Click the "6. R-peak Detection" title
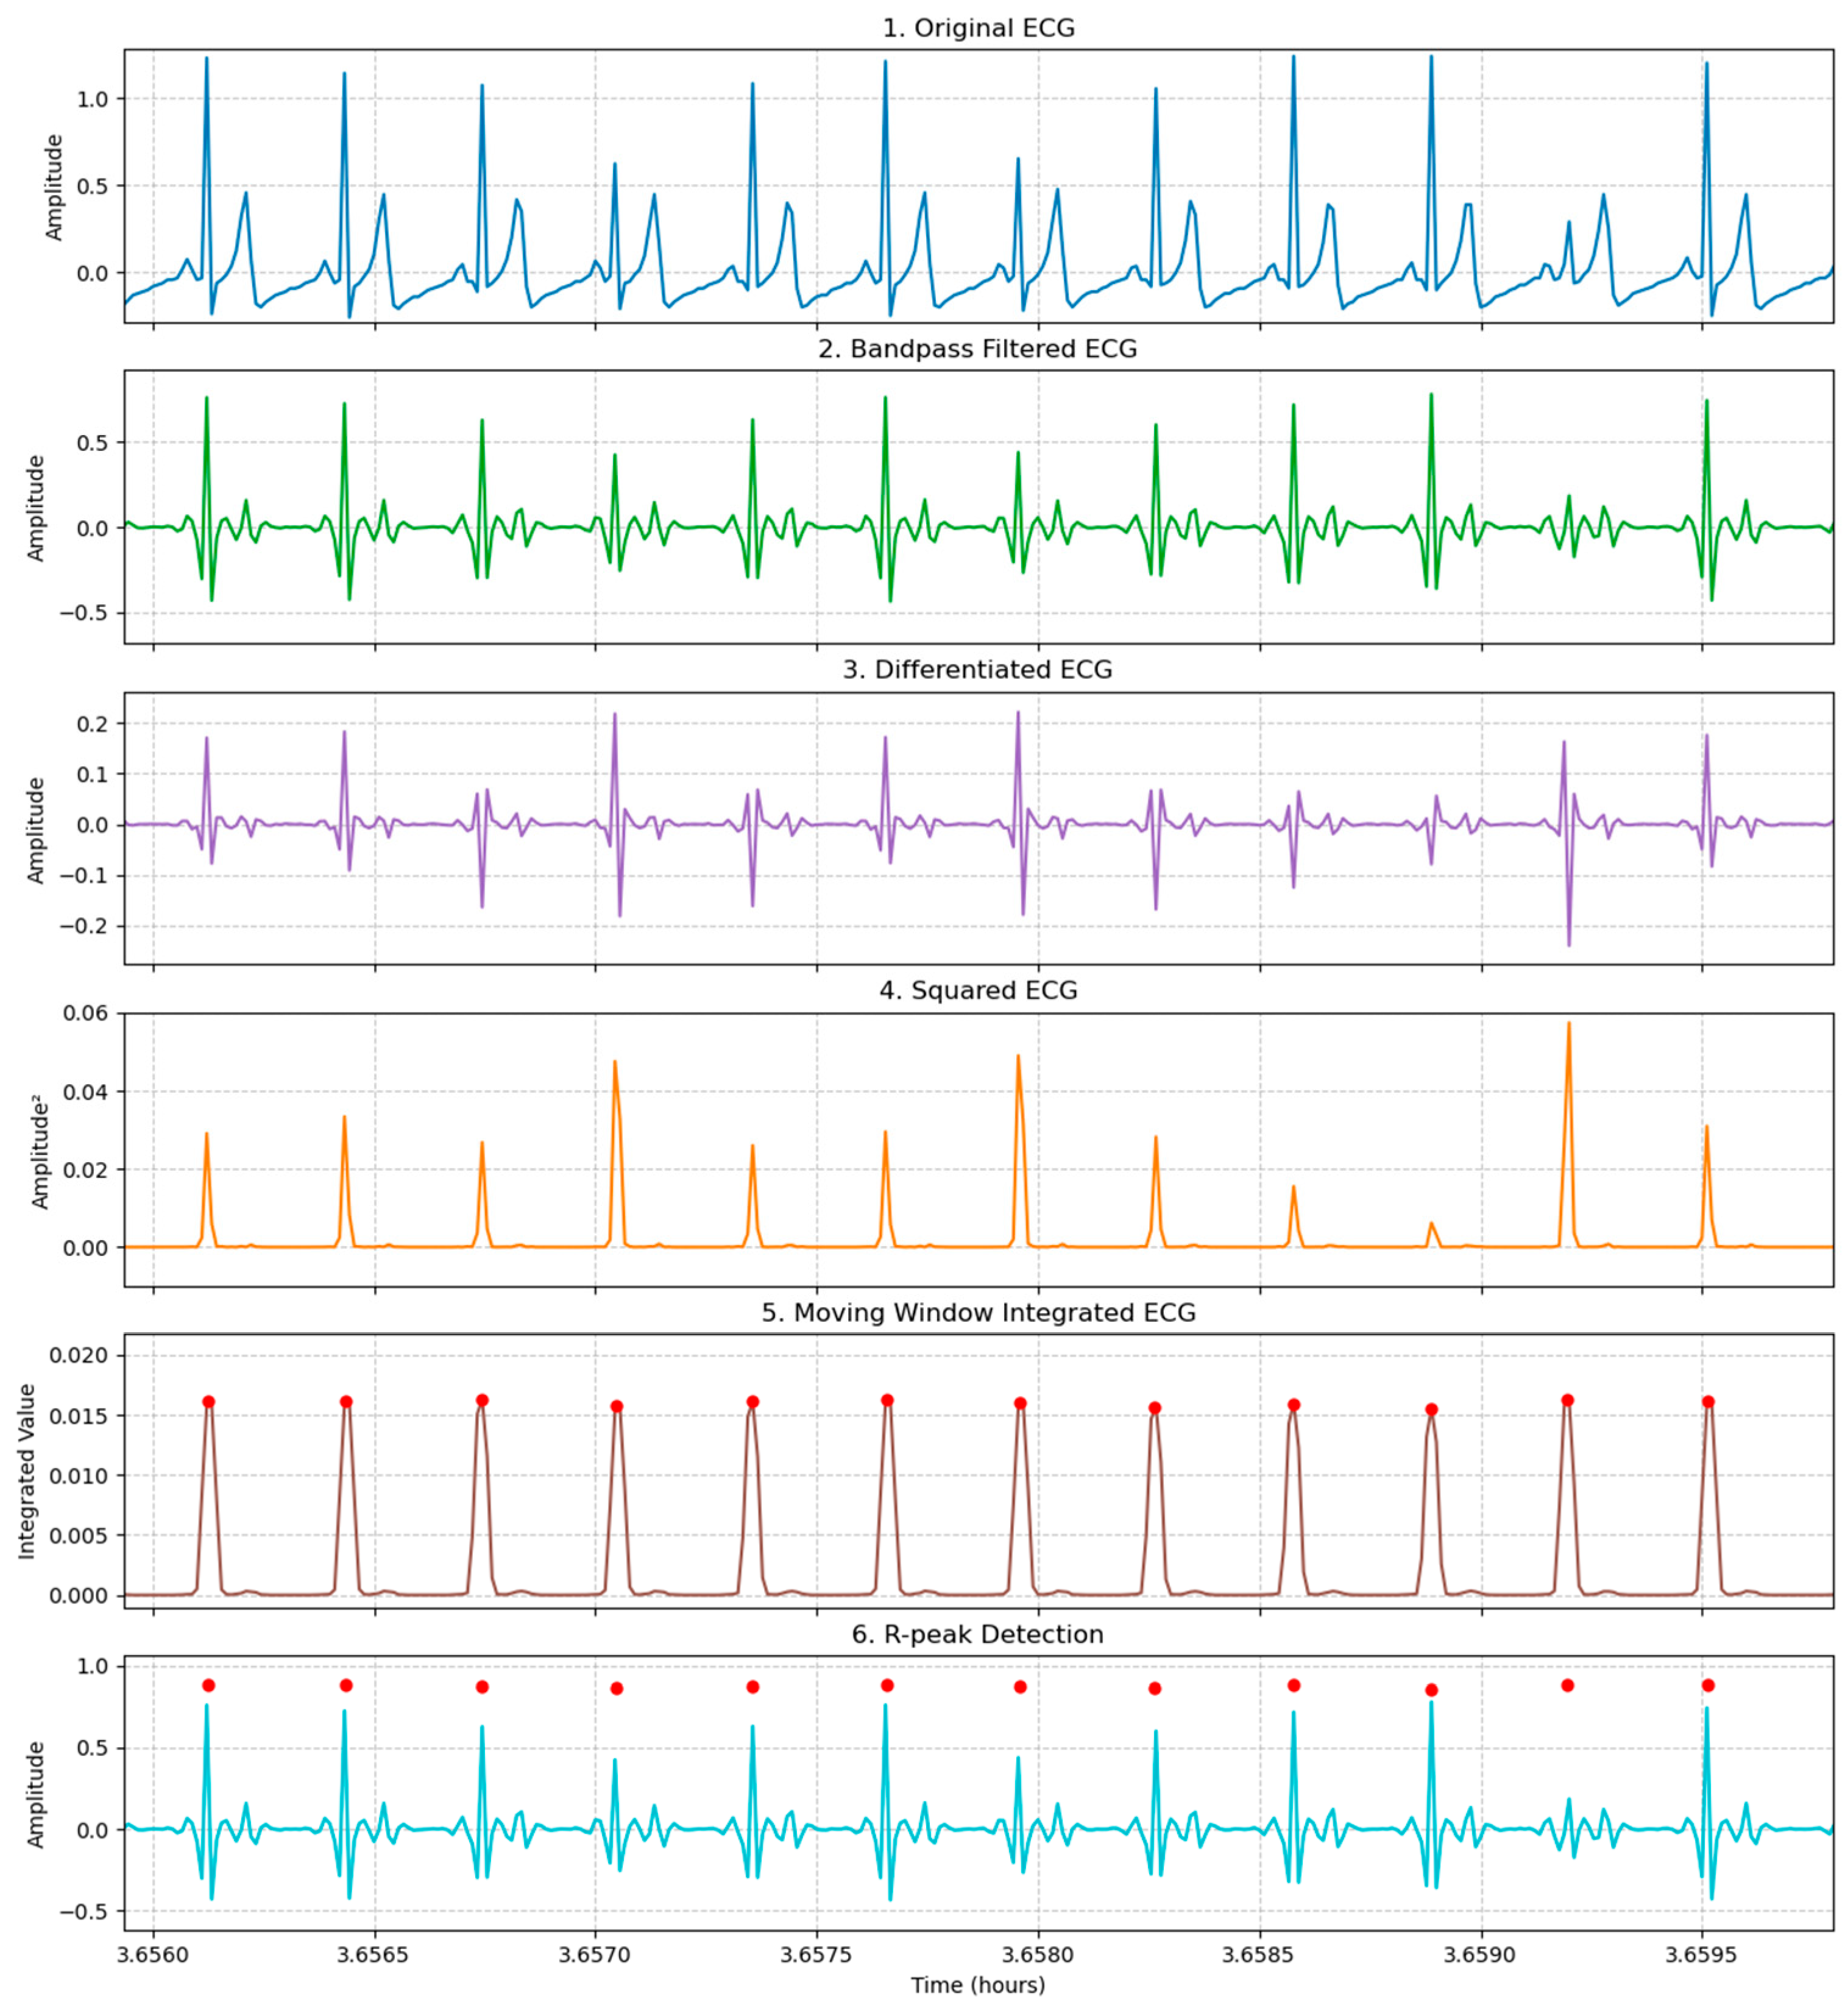The image size is (1848, 2008). click(x=978, y=1634)
